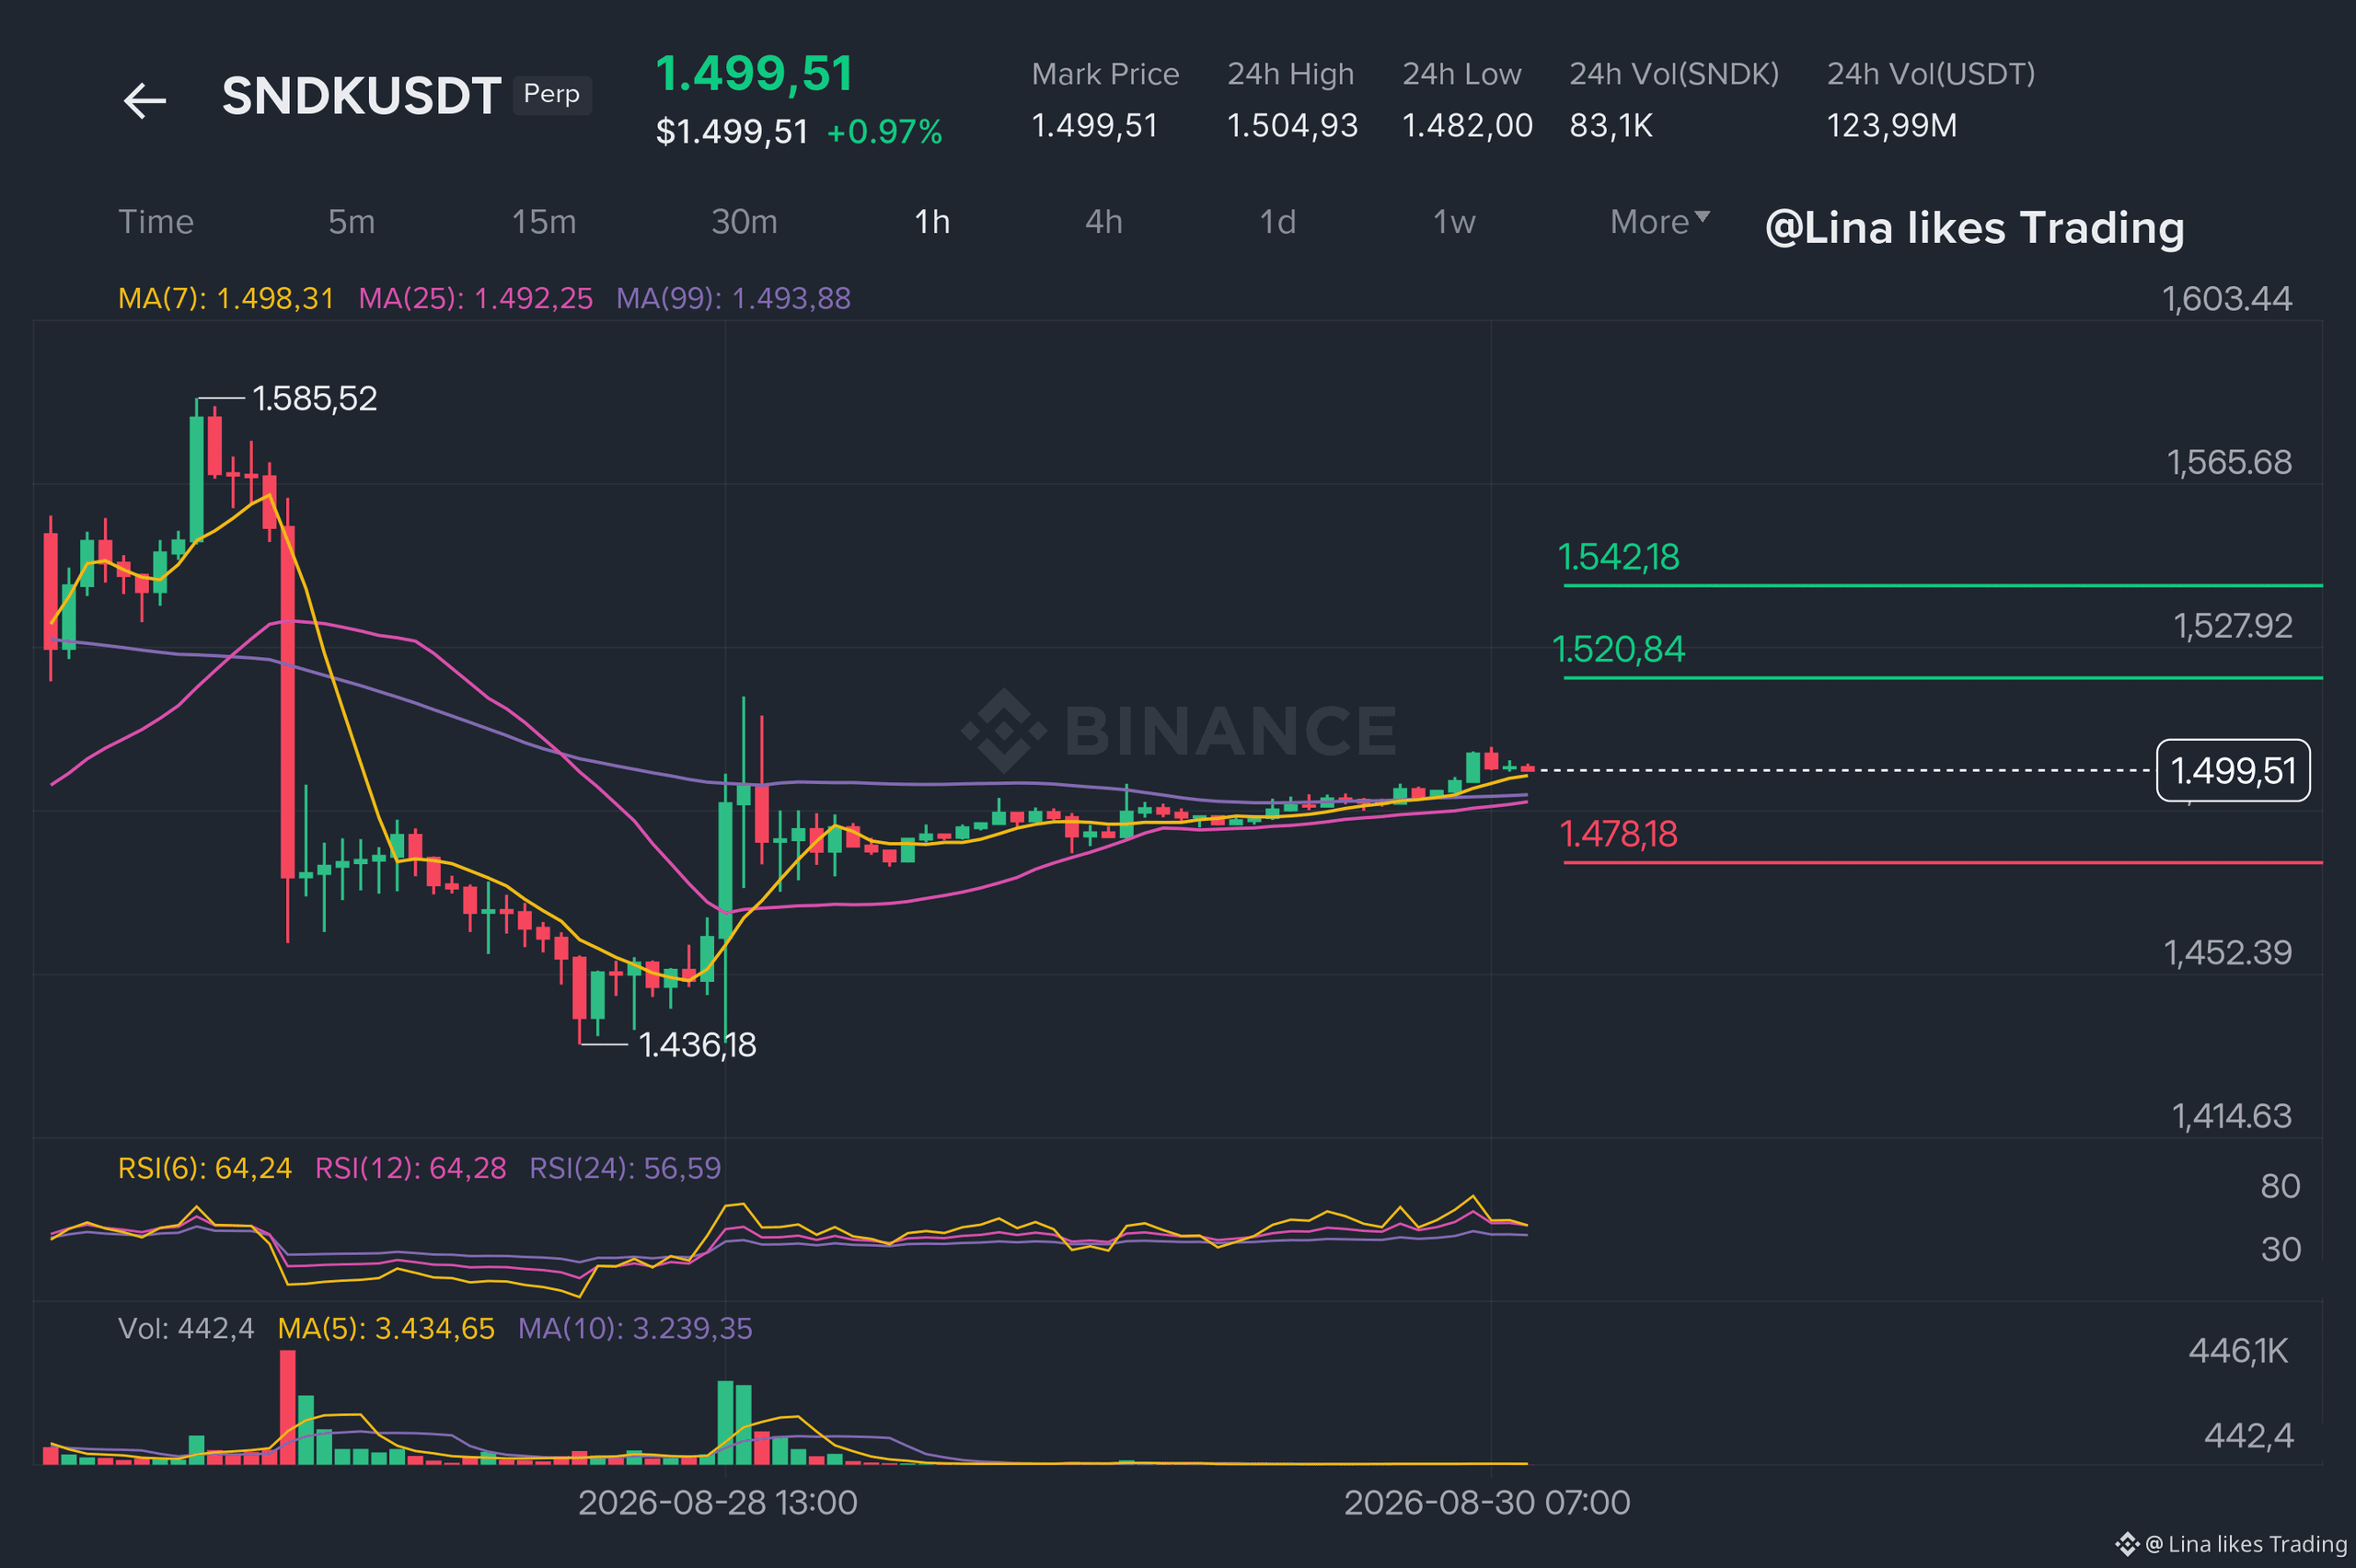The width and height of the screenshot is (2356, 1568).
Task: Click the 1,527.92 price axis label
Action: click(2233, 626)
